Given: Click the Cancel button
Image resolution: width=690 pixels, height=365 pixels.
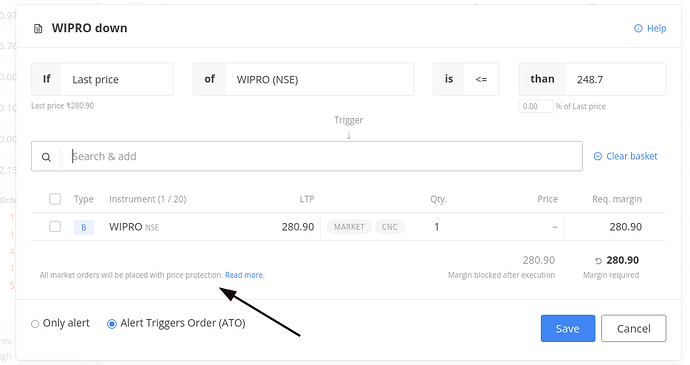Looking at the screenshot, I should (634, 328).
